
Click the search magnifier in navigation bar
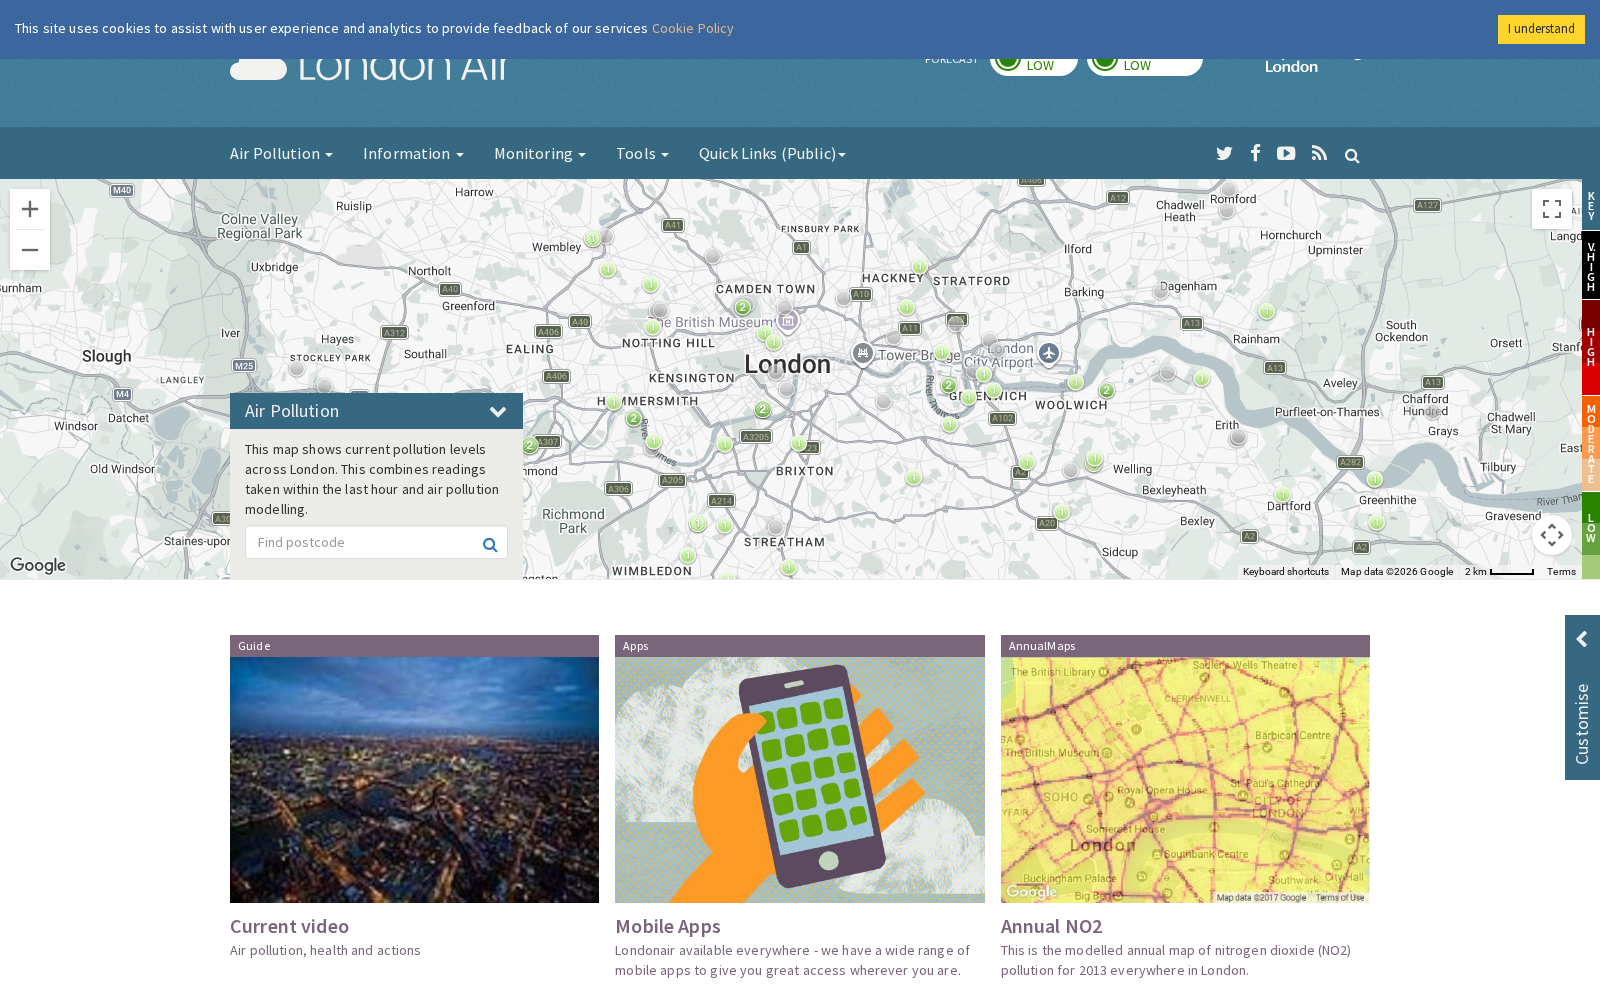[x=1352, y=156]
